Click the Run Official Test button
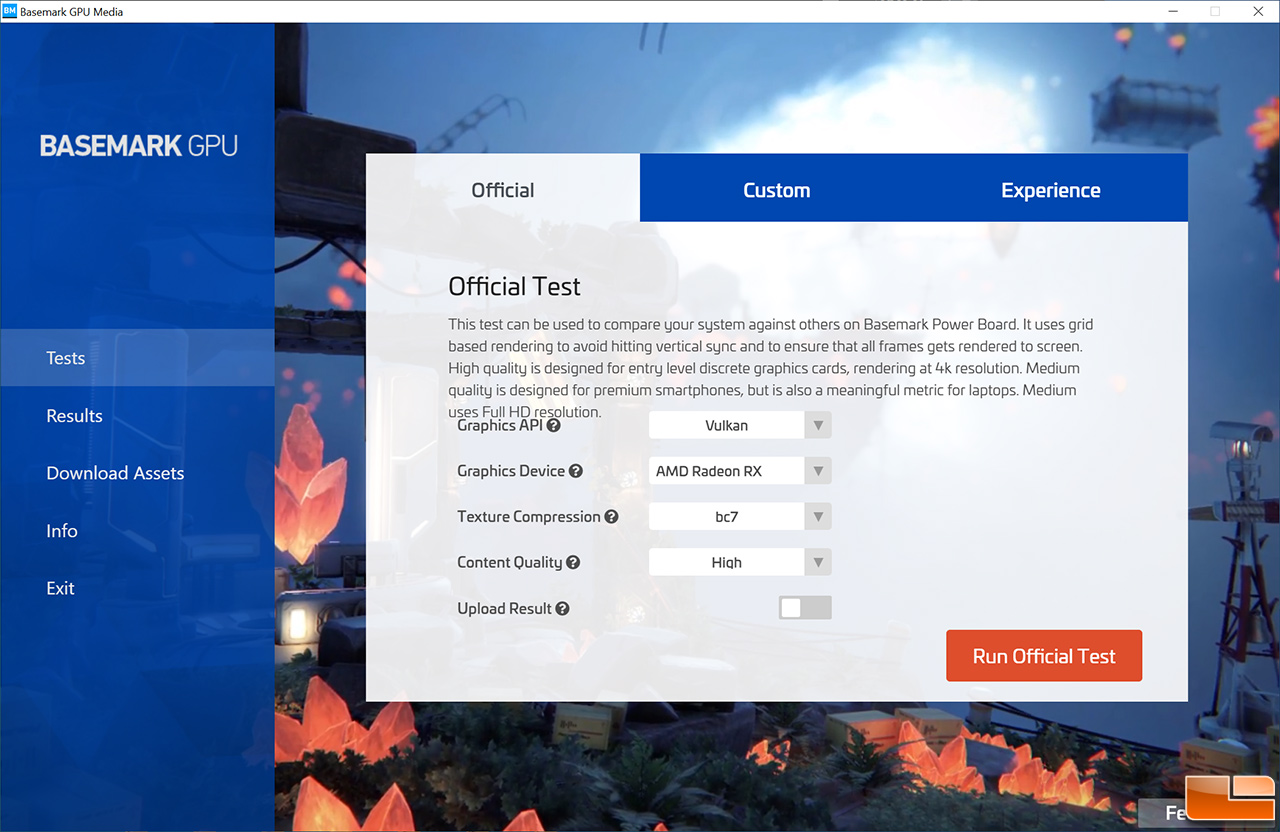This screenshot has width=1280, height=832. tap(1044, 656)
